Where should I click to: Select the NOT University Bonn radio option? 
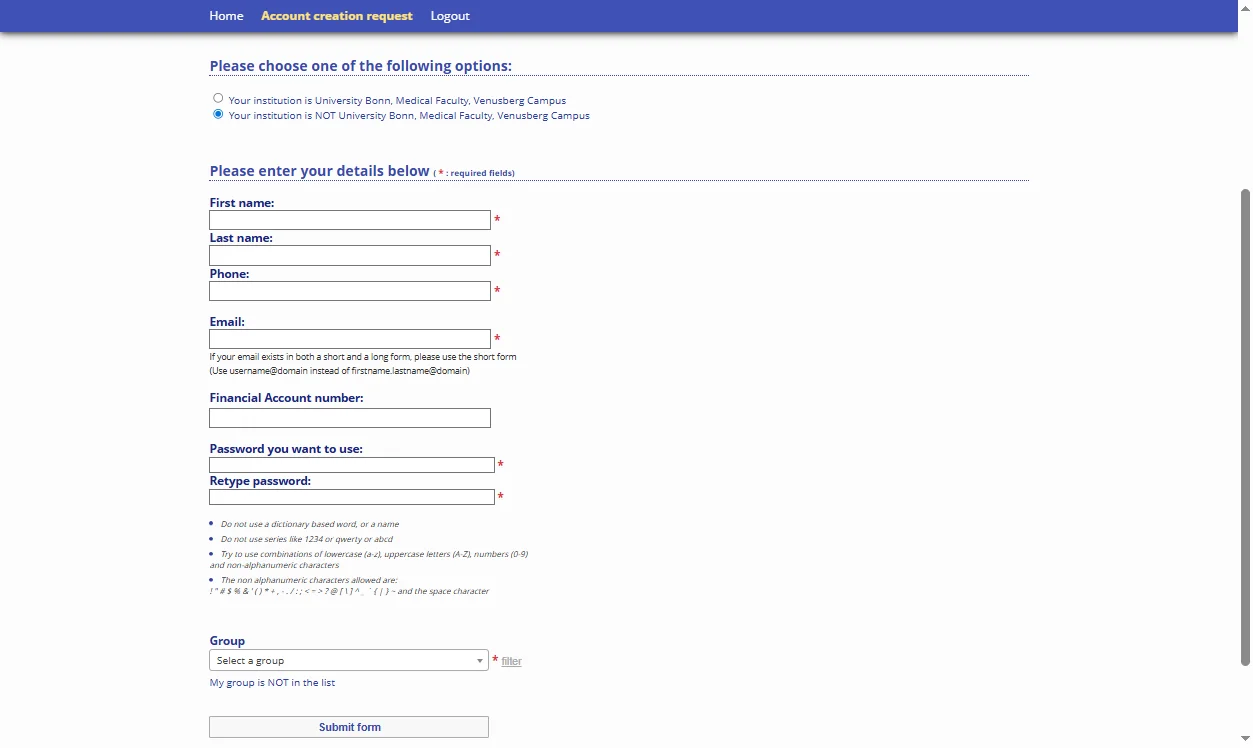coord(218,114)
